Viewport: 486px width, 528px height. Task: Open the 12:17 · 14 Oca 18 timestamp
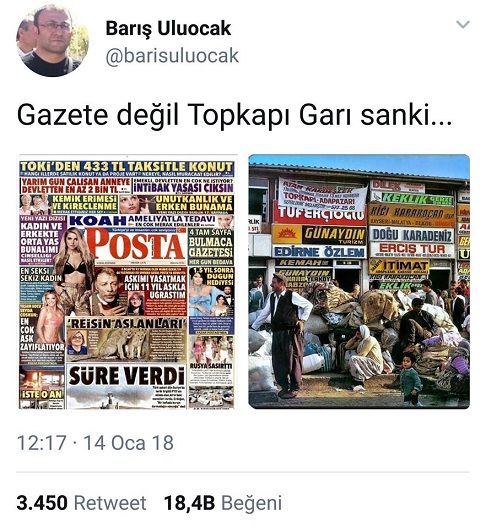click(95, 442)
